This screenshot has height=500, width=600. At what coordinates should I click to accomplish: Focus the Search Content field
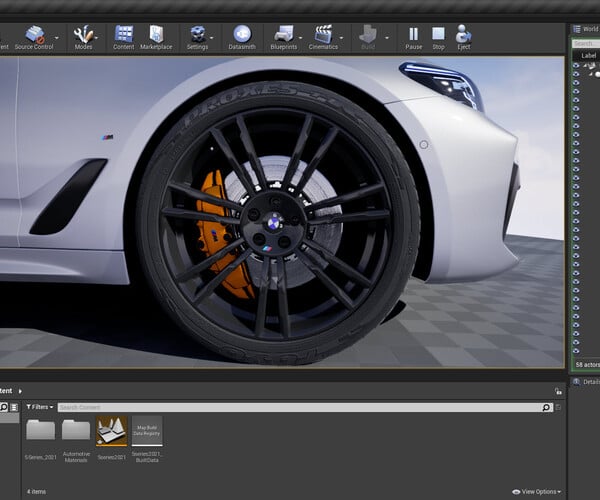pyautogui.click(x=305, y=407)
